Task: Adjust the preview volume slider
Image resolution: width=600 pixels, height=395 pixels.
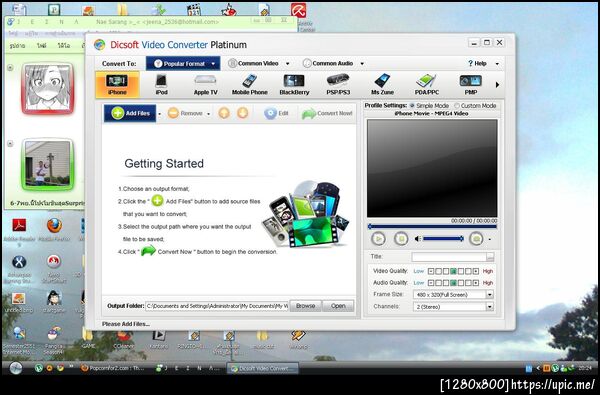Action: 443,239
